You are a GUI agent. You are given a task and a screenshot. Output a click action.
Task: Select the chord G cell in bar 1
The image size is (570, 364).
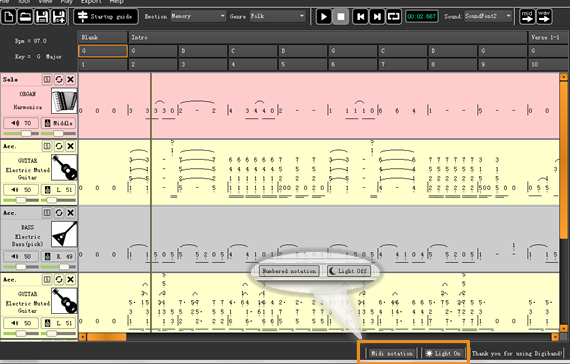point(103,51)
